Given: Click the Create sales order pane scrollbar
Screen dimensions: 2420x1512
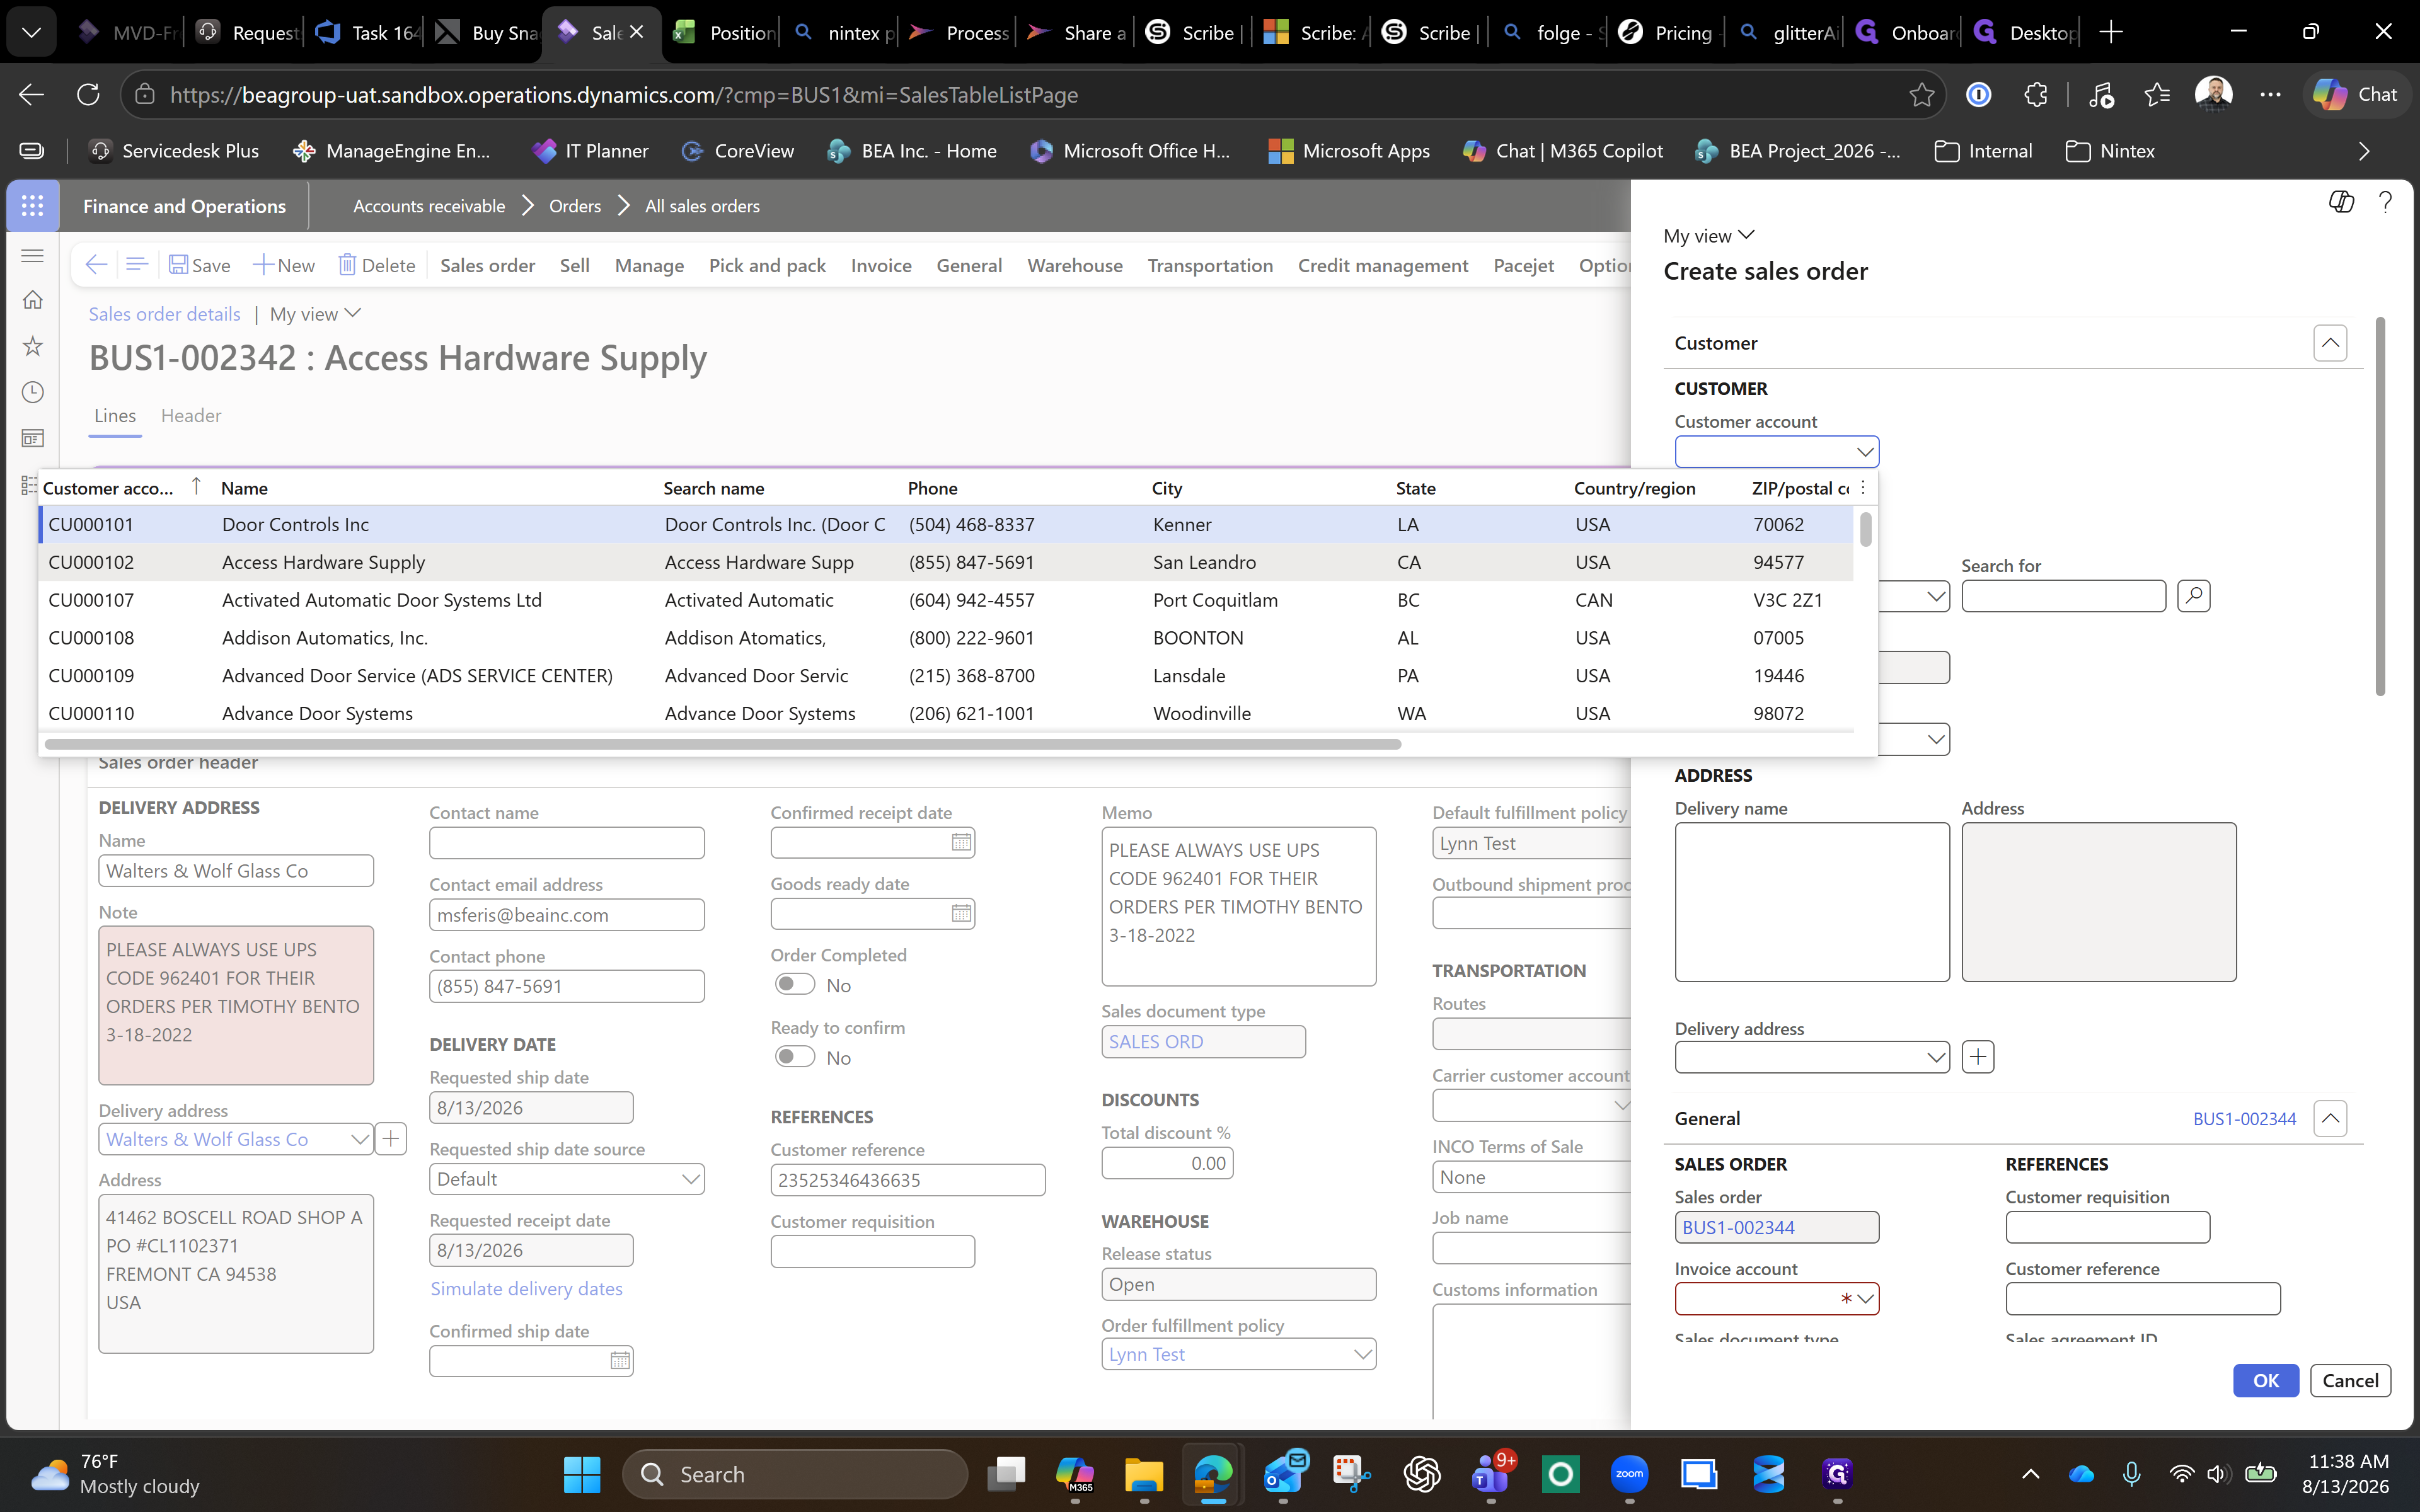Looking at the screenshot, I should [2380, 506].
